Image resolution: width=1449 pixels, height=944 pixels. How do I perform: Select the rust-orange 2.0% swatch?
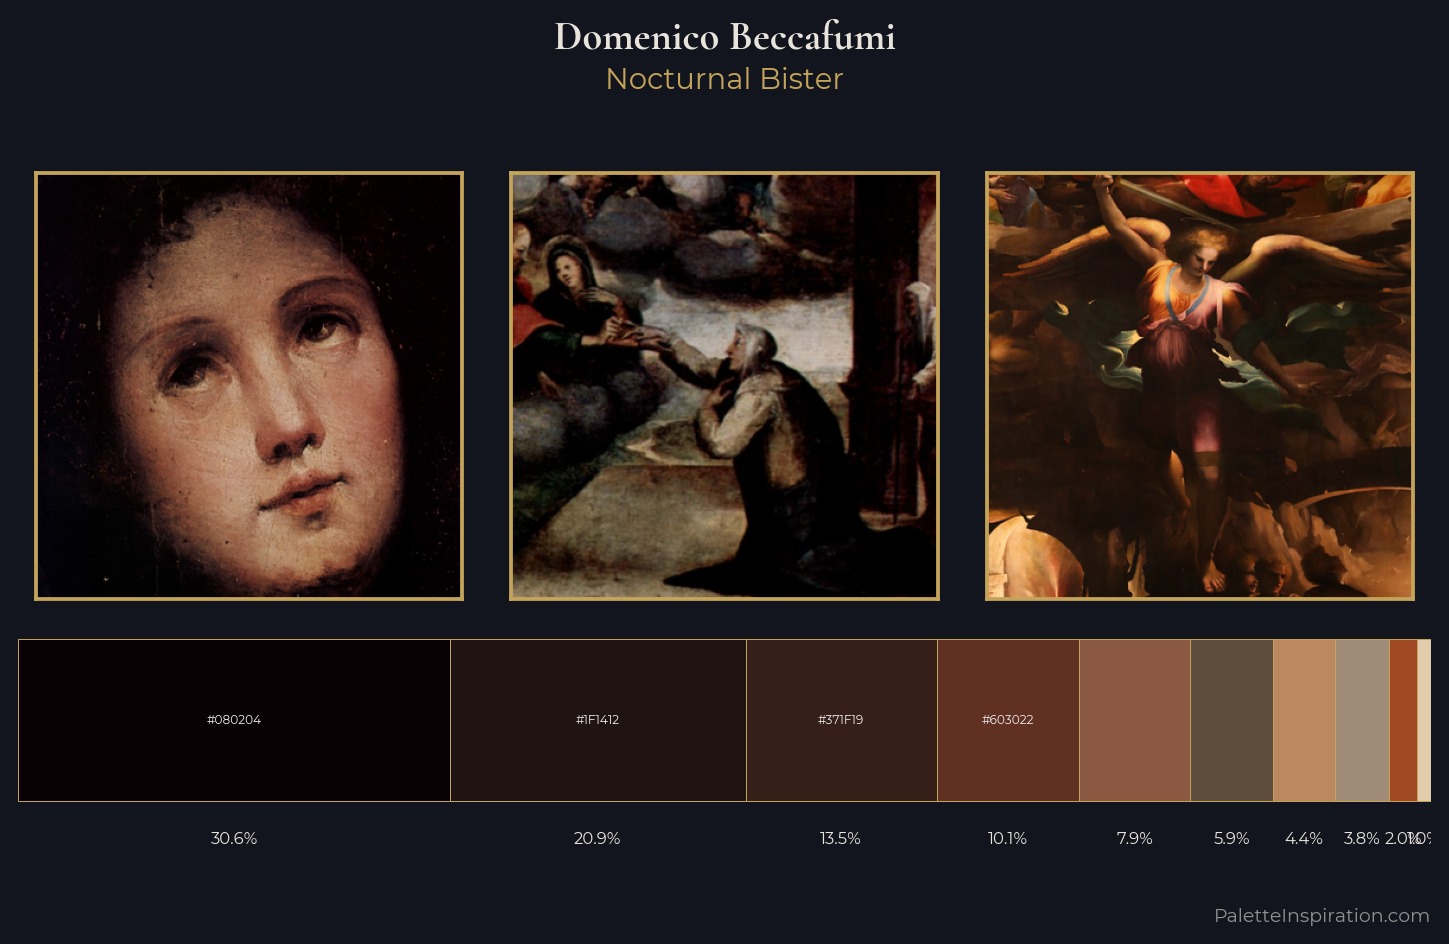click(x=1404, y=720)
